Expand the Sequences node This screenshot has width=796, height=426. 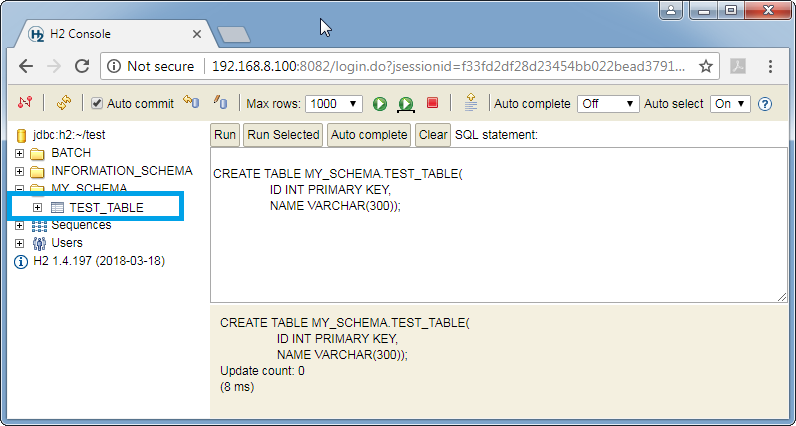click(20, 225)
